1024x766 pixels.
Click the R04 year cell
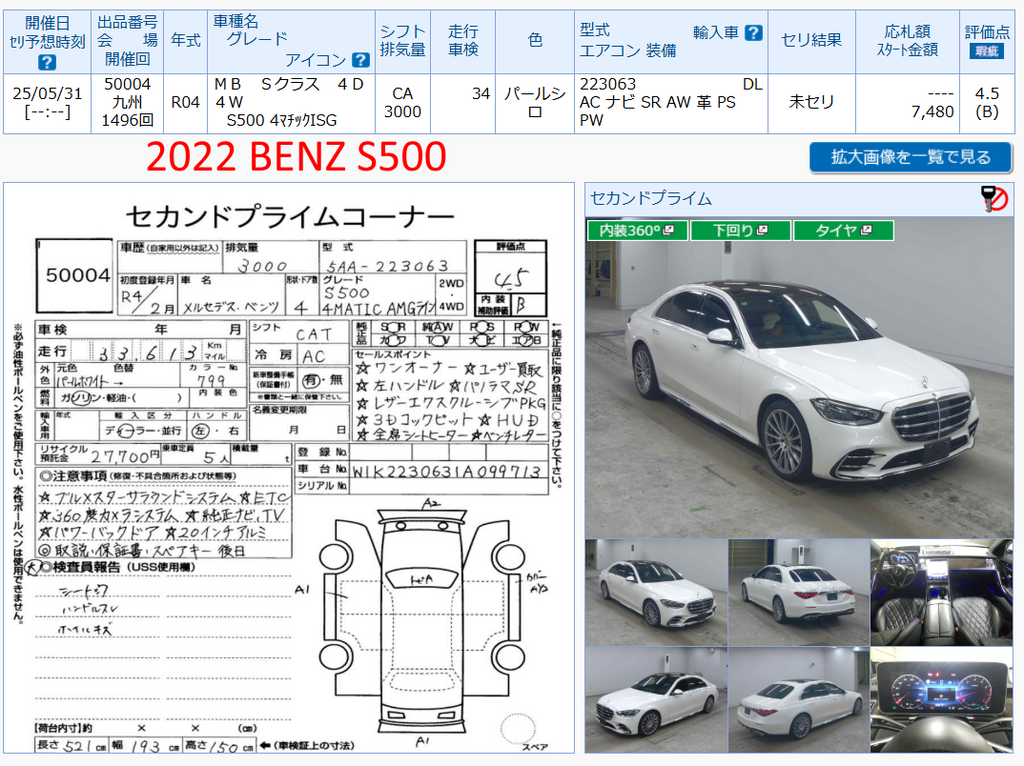[x=185, y=103]
